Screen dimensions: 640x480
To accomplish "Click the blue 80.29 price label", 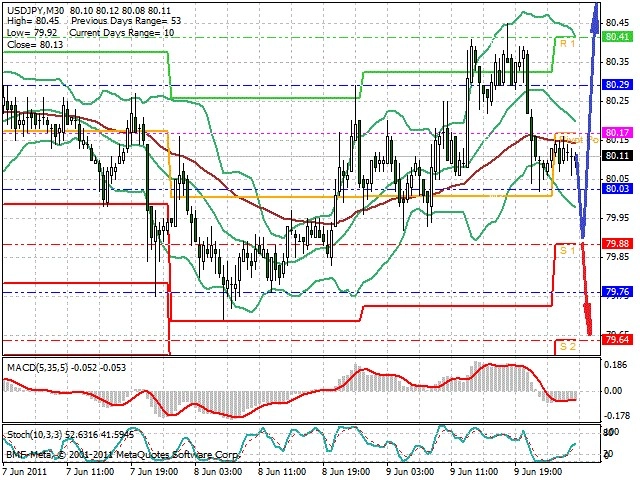I will tap(618, 85).
